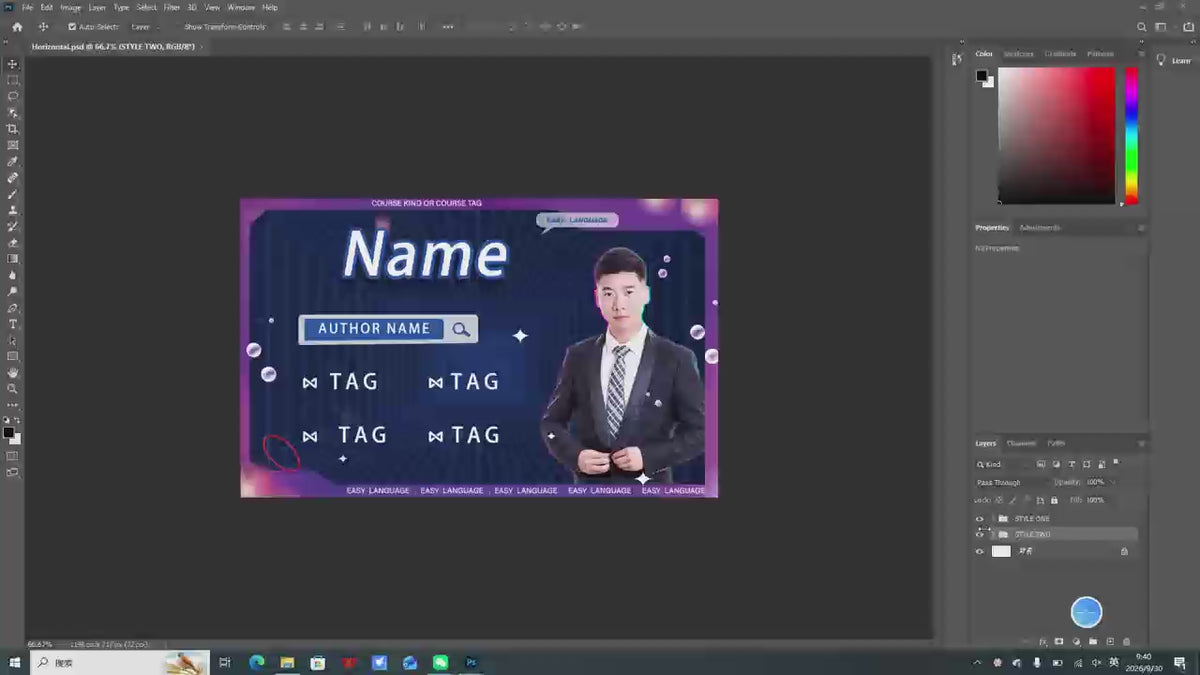Open the File menu

[27, 7]
